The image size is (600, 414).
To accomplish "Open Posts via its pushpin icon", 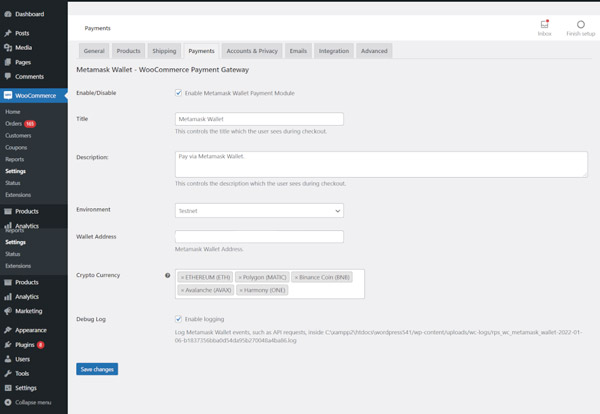I will pos(8,33).
